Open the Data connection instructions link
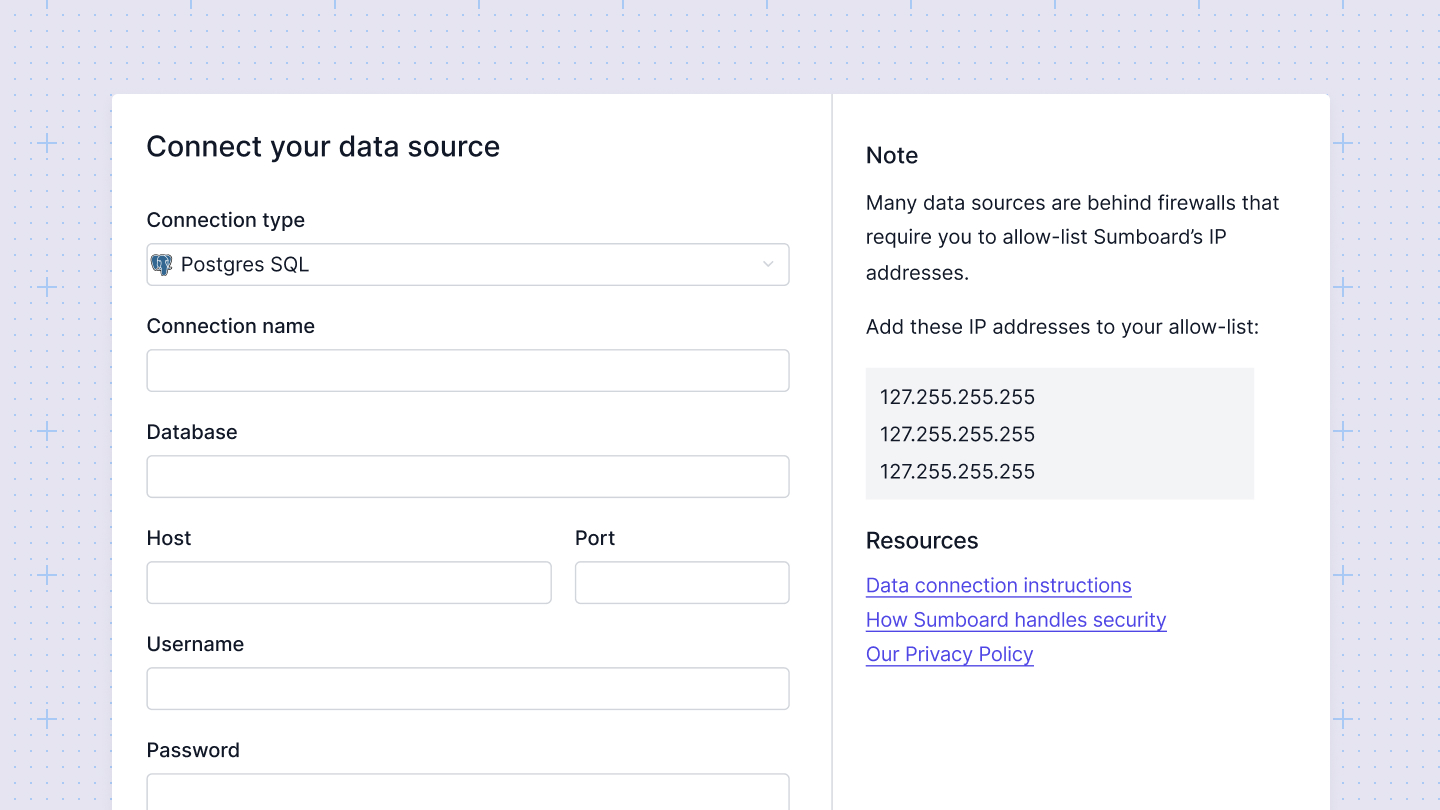This screenshot has width=1440, height=810. pos(998,586)
